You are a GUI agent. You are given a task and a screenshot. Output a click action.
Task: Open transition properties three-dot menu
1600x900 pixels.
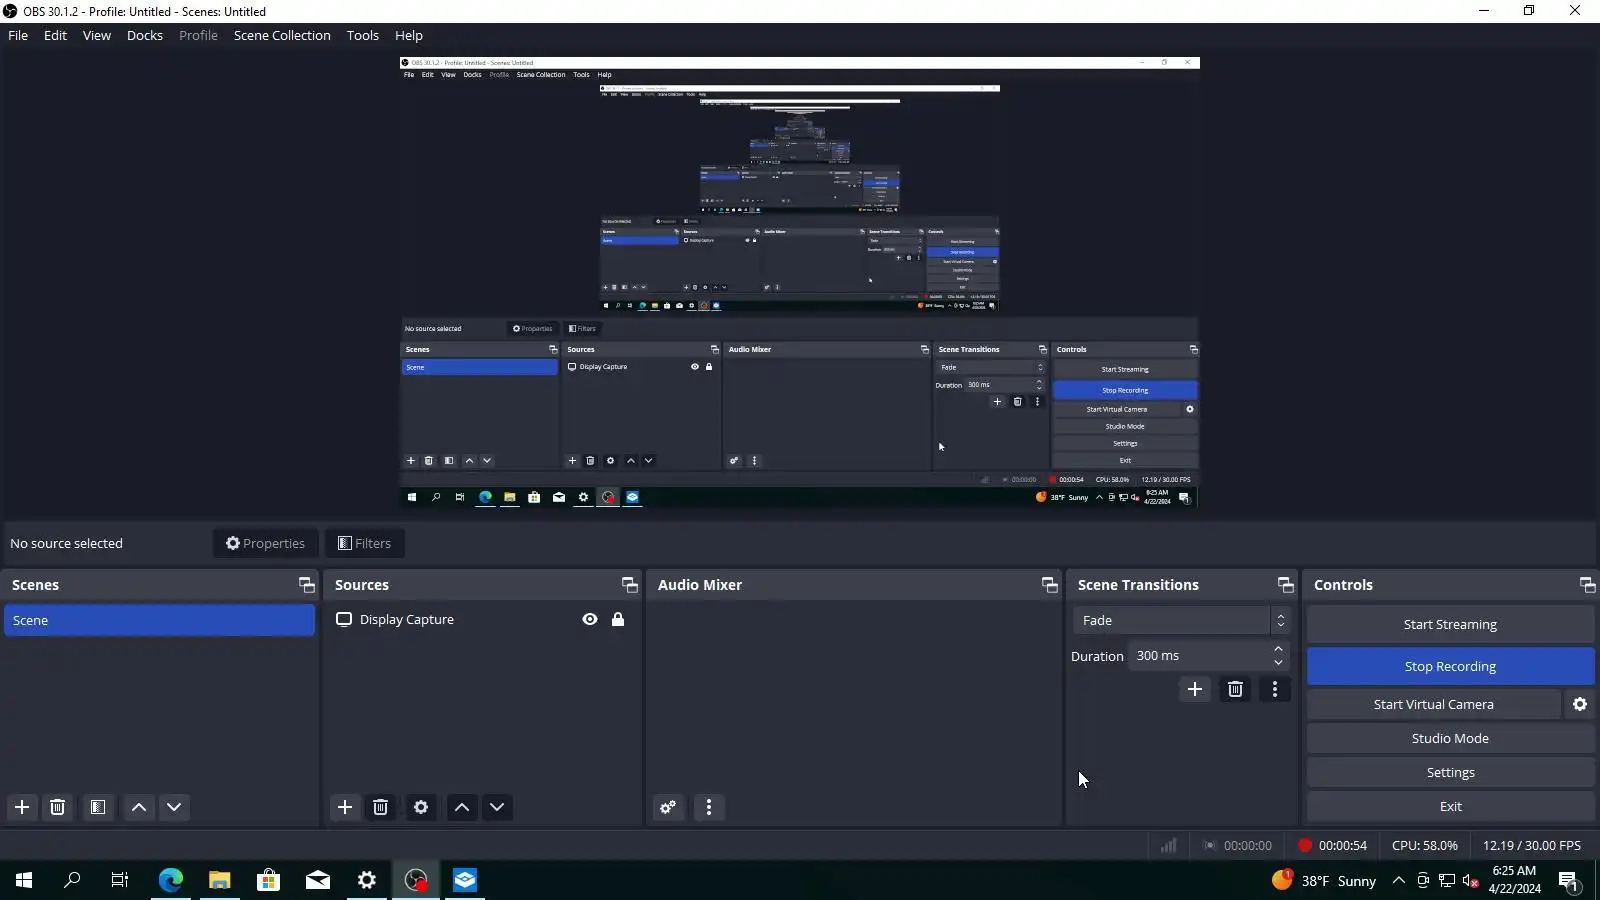[x=1275, y=689]
